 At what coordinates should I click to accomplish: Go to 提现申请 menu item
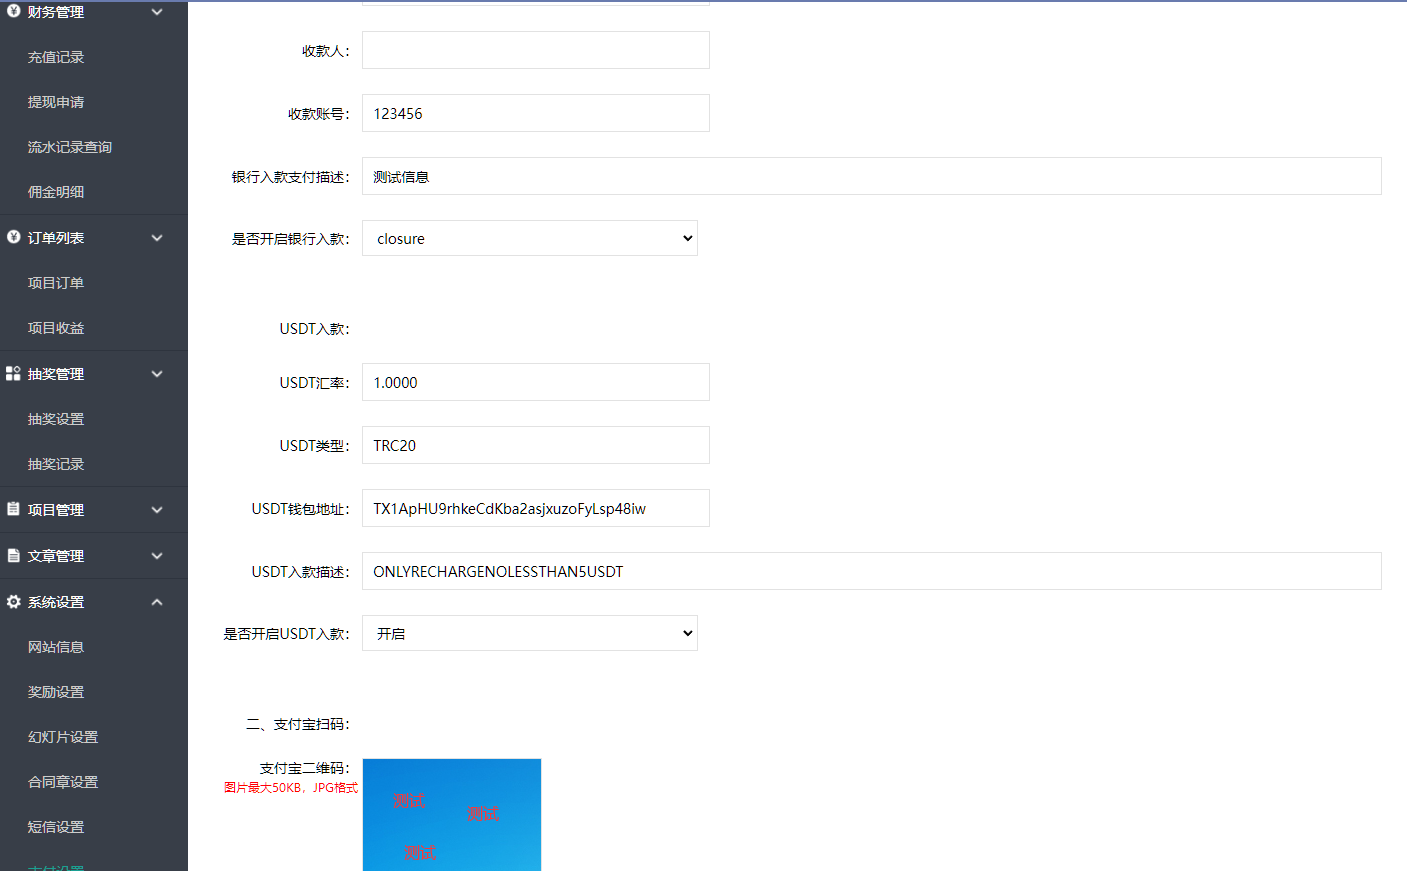pyautogui.click(x=56, y=102)
